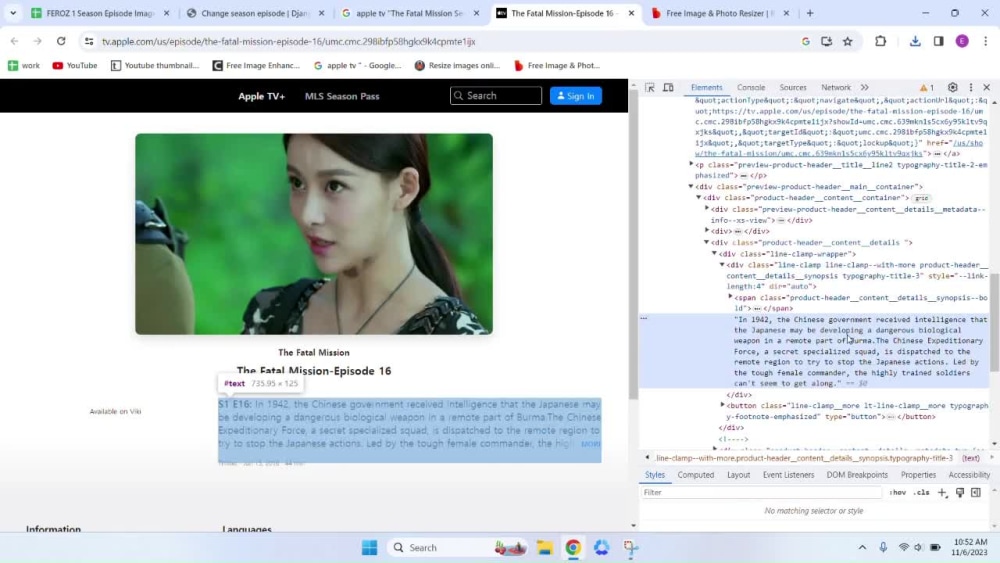Show more DevTools tabs chevron
The width and height of the screenshot is (1000, 563).
865,87
